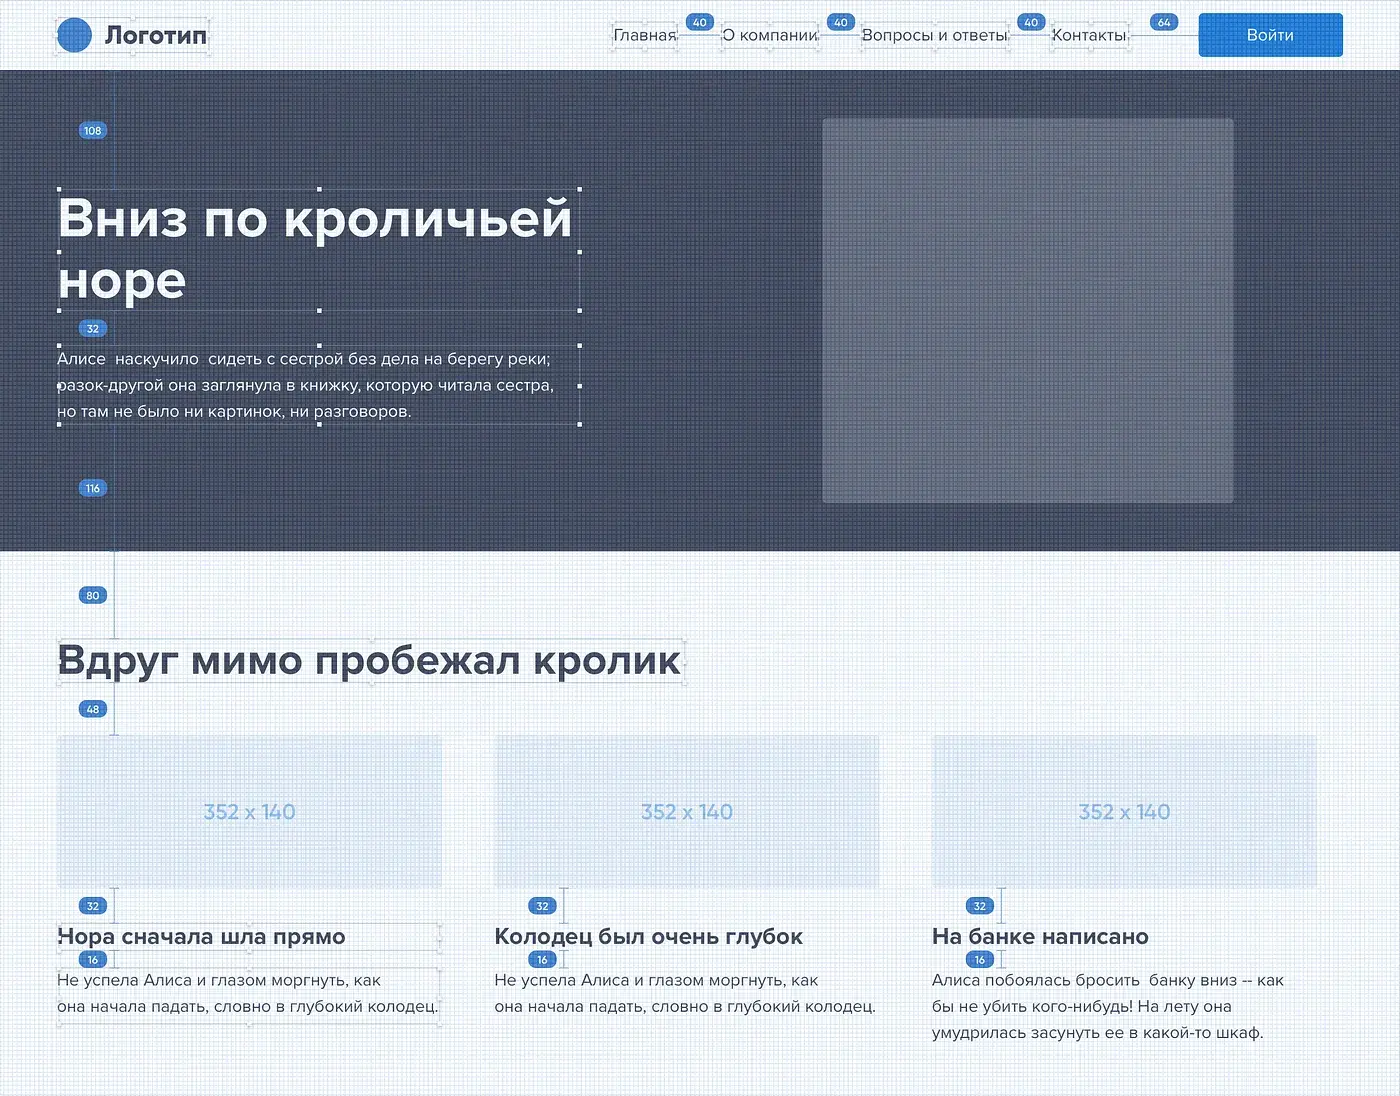The height and width of the screenshot is (1096, 1400).
Task: Select the large gray hero image placeholder
Action: (x=1027, y=310)
